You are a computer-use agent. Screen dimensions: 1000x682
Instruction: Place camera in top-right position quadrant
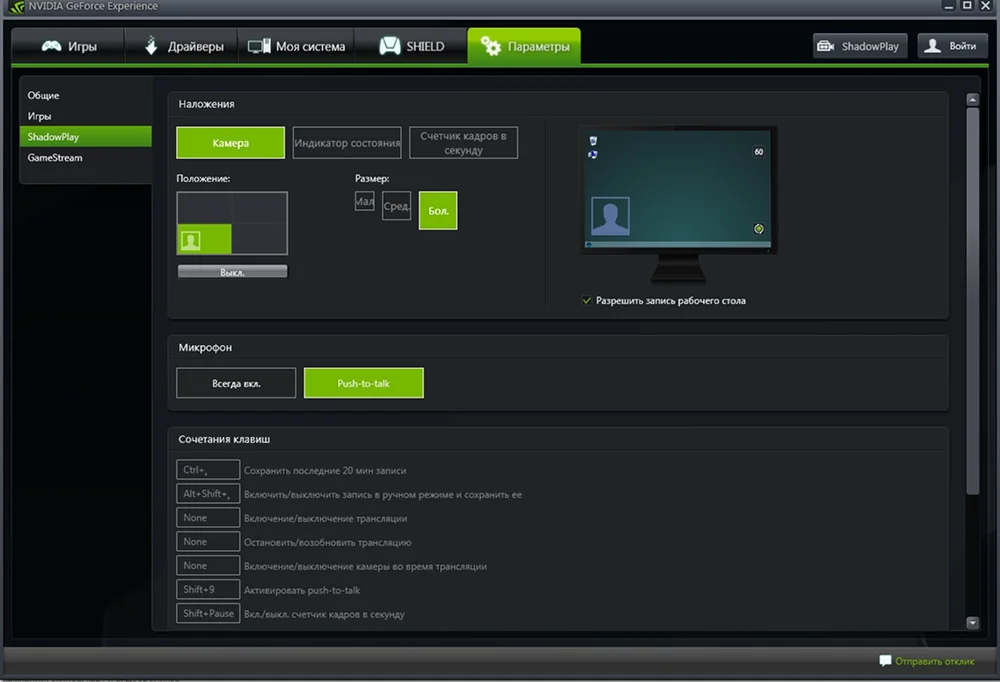click(x=259, y=208)
